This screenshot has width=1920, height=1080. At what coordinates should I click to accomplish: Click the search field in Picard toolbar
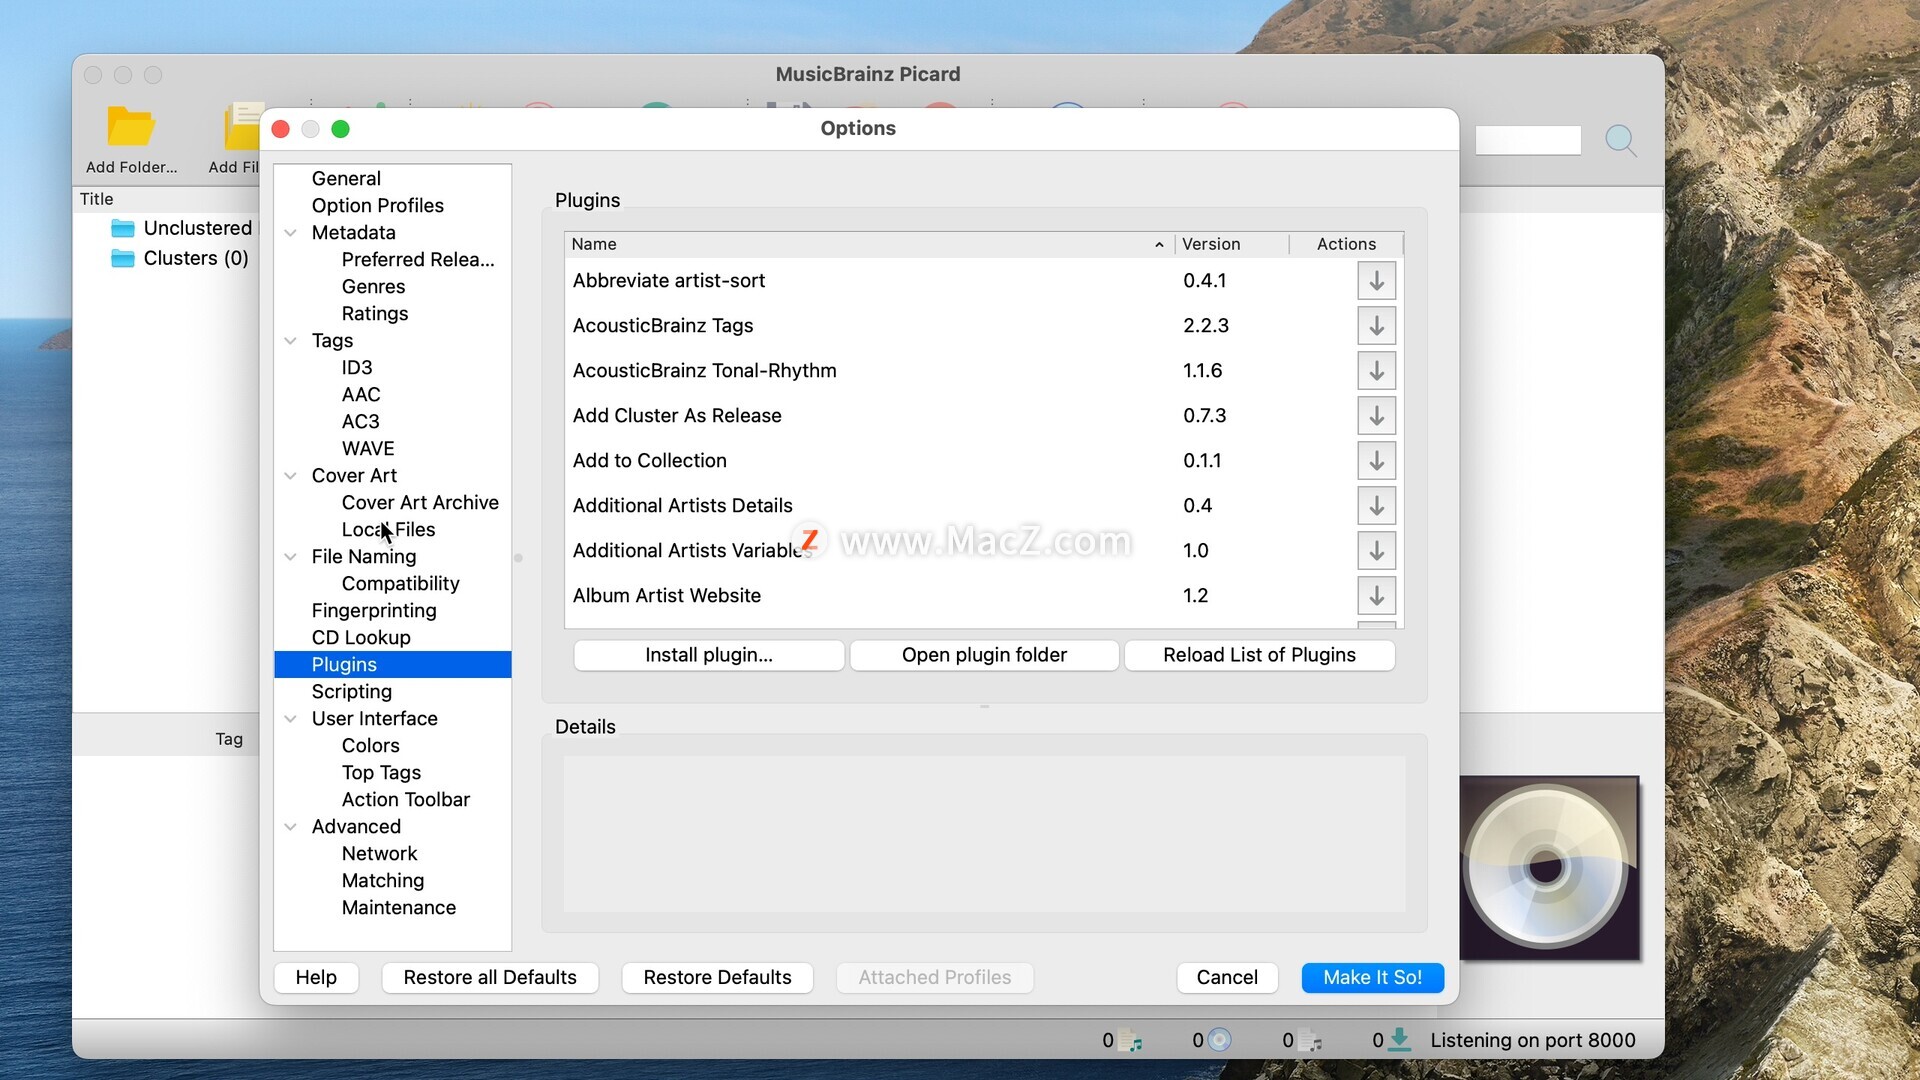[1528, 140]
